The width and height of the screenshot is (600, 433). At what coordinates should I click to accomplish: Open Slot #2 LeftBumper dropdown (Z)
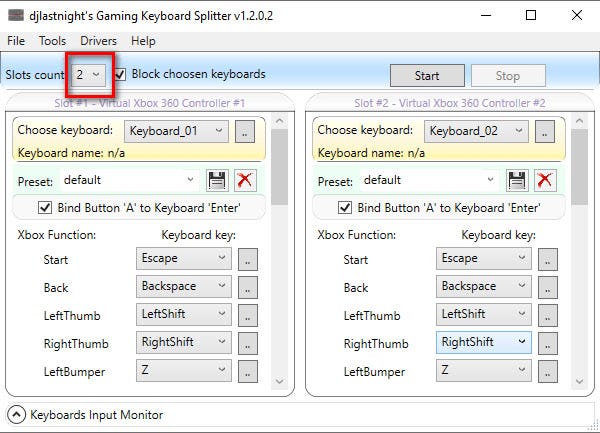pyautogui.click(x=484, y=370)
